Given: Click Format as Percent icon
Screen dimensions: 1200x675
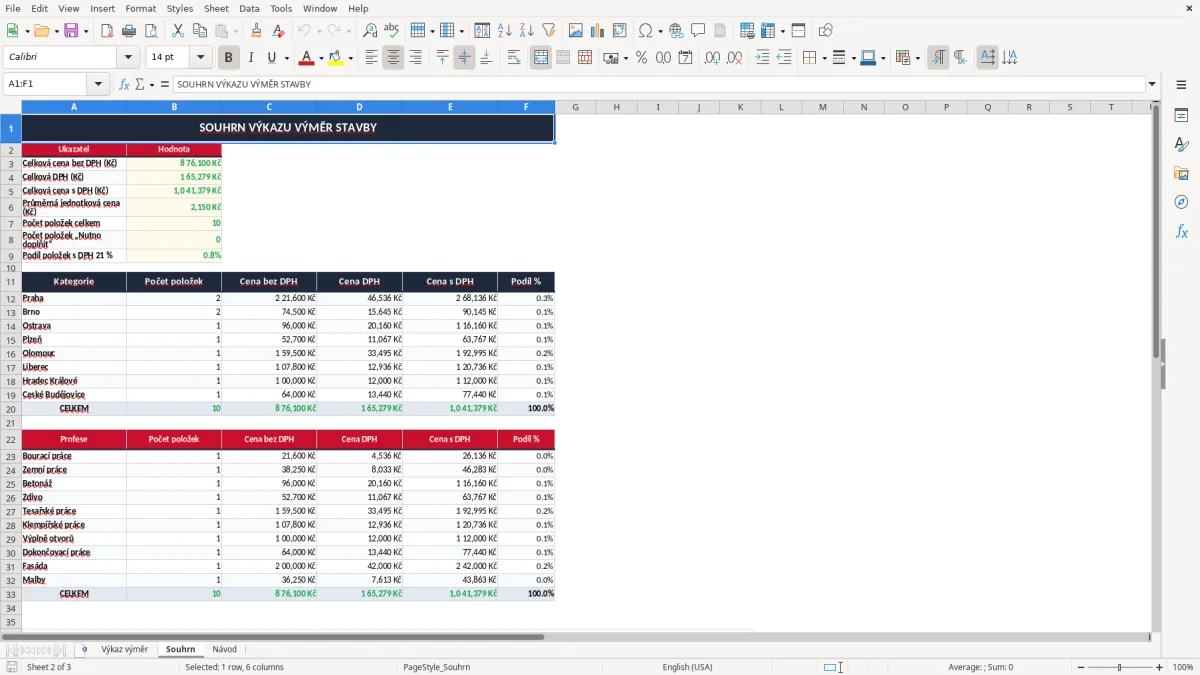Looking at the screenshot, I should coord(641,58).
